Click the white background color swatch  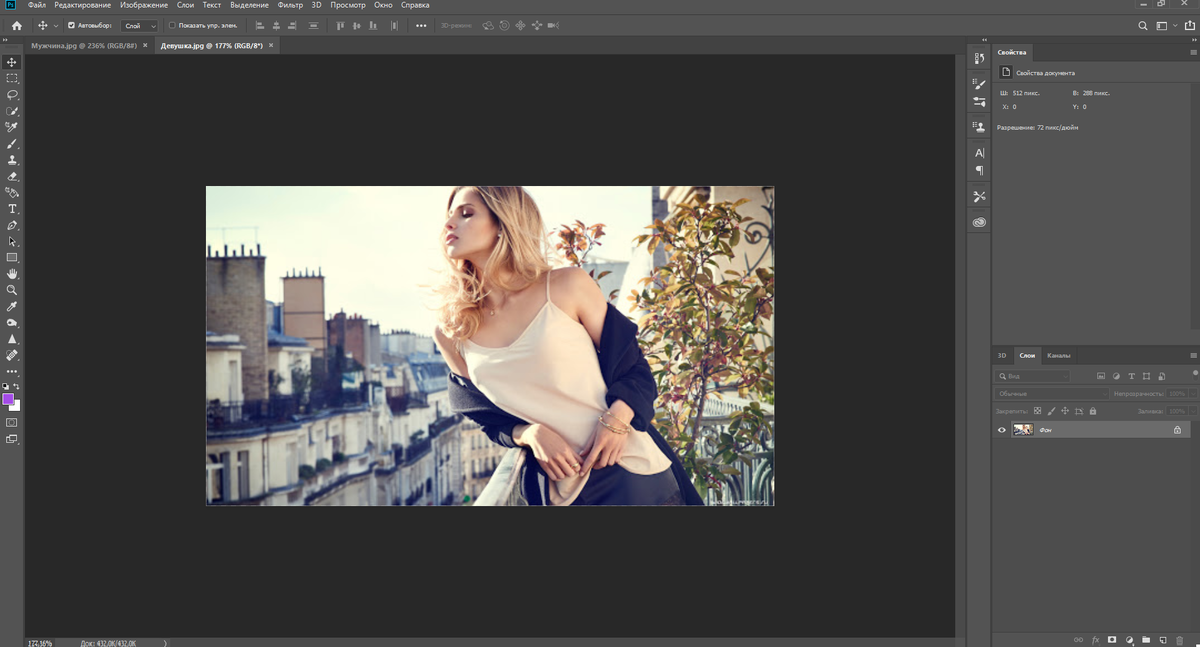point(16,406)
